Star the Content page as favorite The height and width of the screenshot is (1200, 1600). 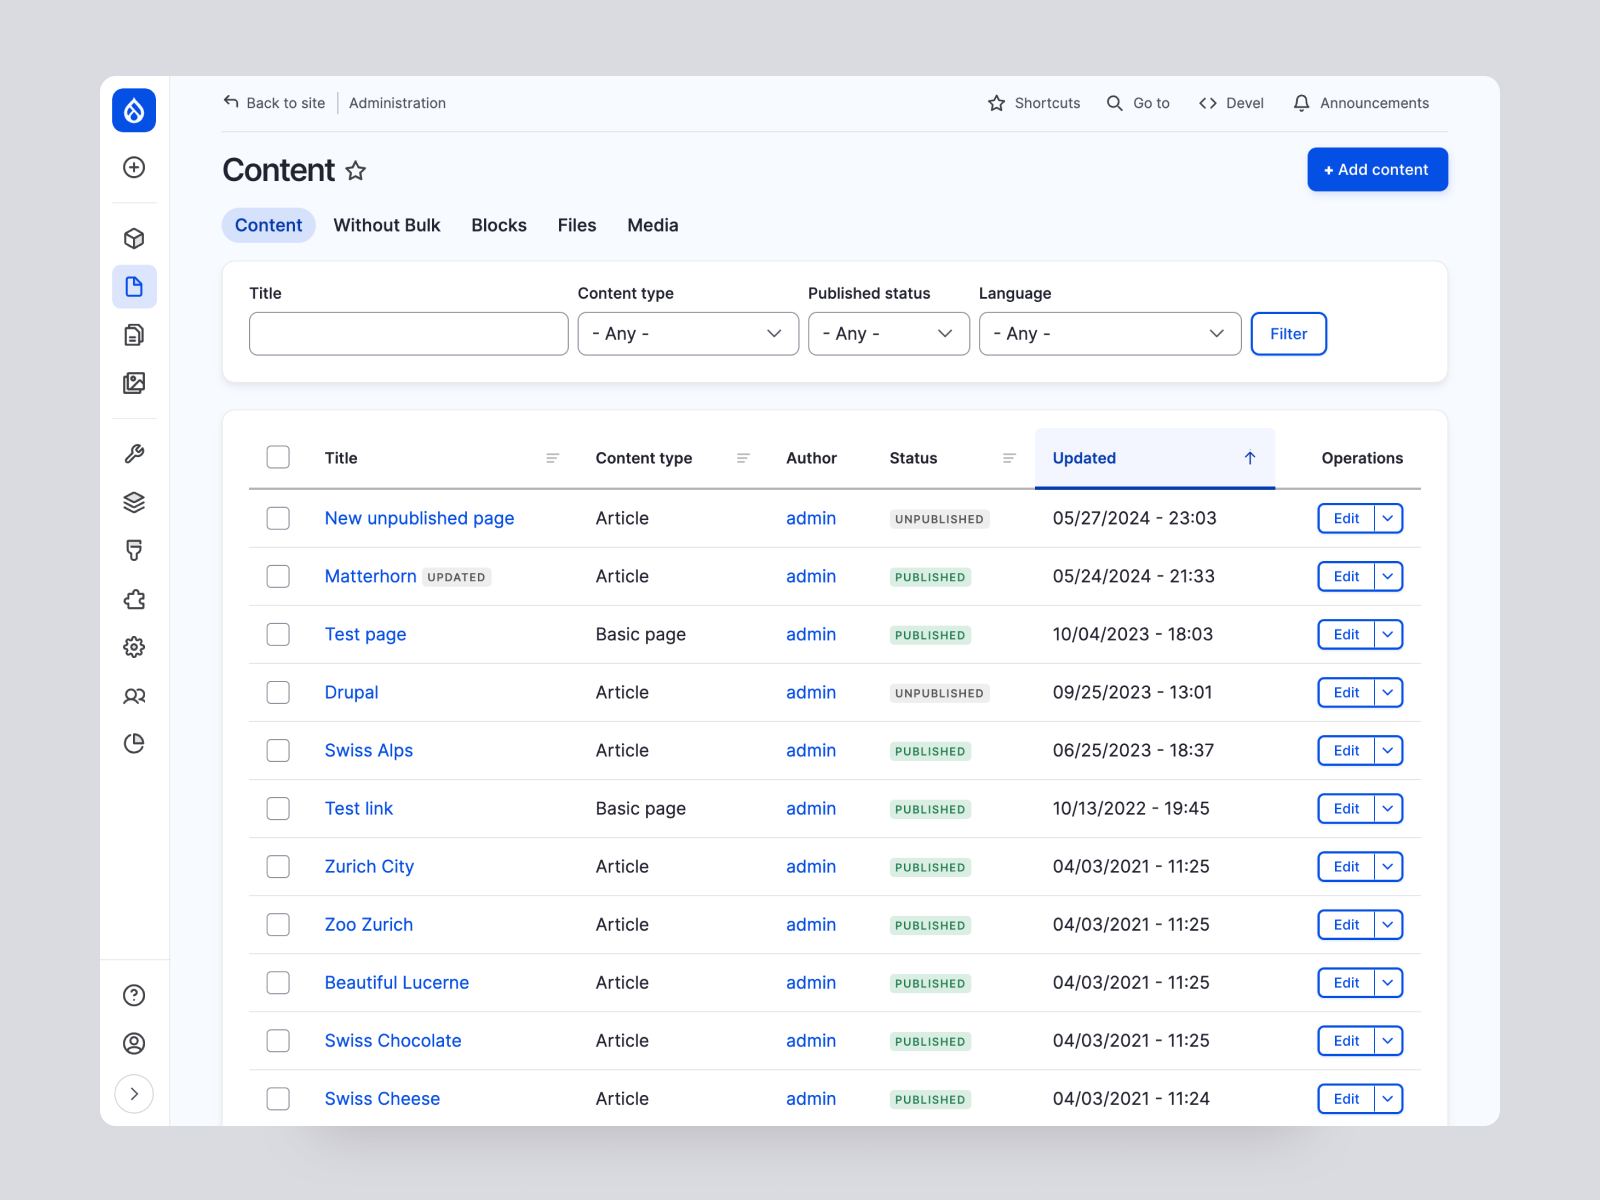click(x=356, y=171)
